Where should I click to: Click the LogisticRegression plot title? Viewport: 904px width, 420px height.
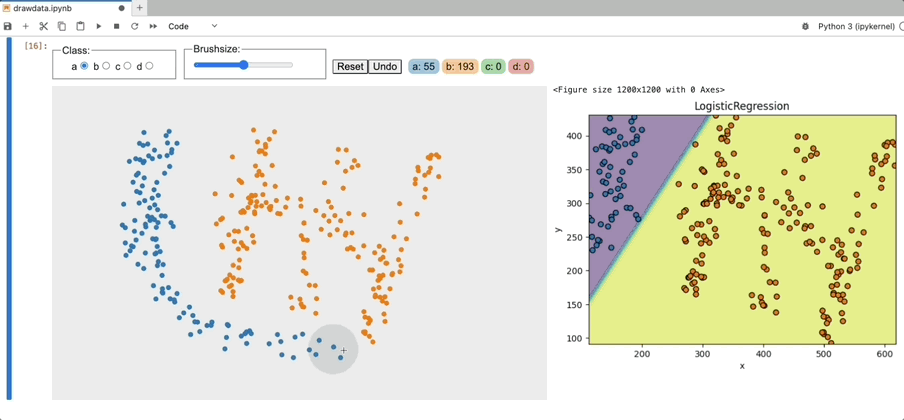[741, 106]
